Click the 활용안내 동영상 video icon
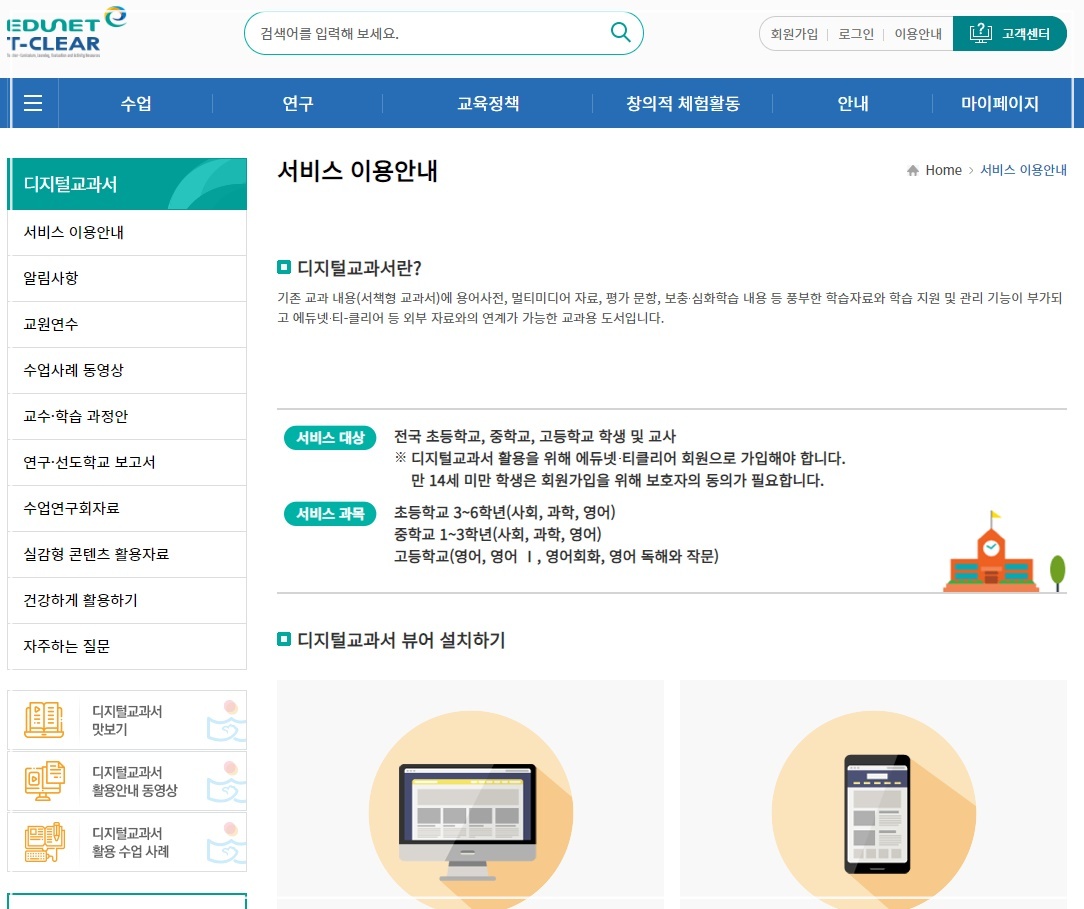Viewport: 1084px width, 909px height. (x=44, y=780)
